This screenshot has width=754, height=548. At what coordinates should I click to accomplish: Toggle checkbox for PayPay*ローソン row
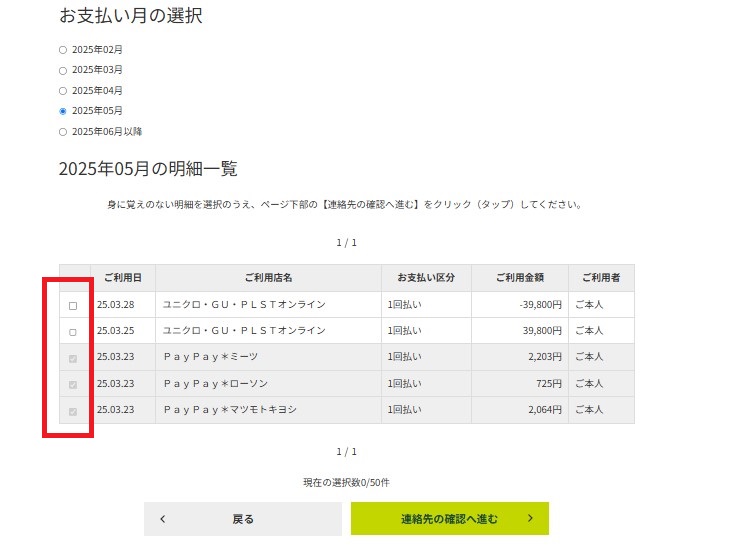pos(73,385)
